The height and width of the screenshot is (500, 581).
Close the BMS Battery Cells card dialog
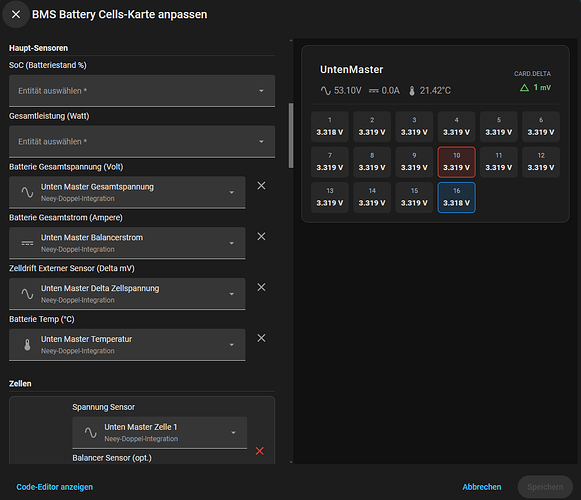pos(16,14)
